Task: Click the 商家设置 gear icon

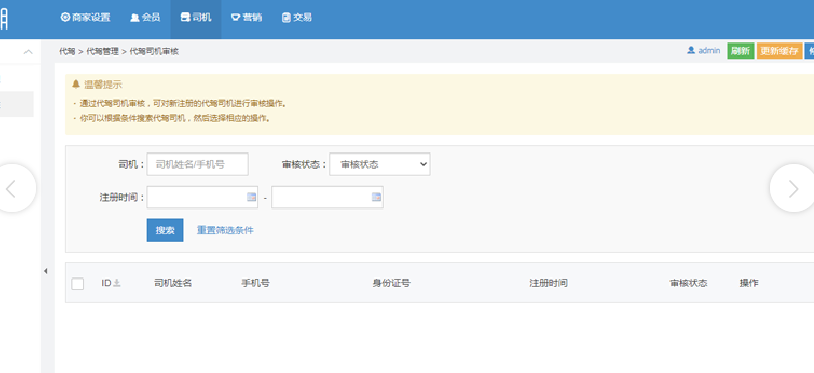Action: click(x=65, y=17)
